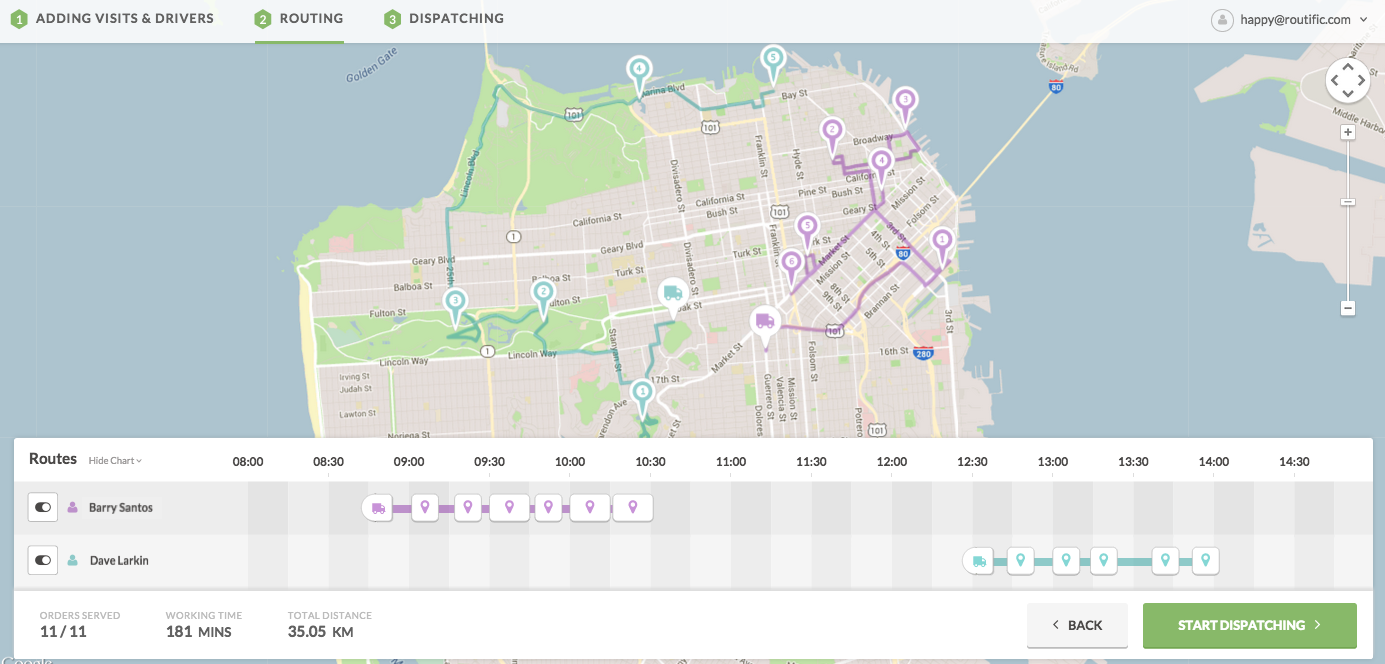This screenshot has height=664, width=1385.
Task: Click the 10:30 timeline label
Action: point(650,462)
